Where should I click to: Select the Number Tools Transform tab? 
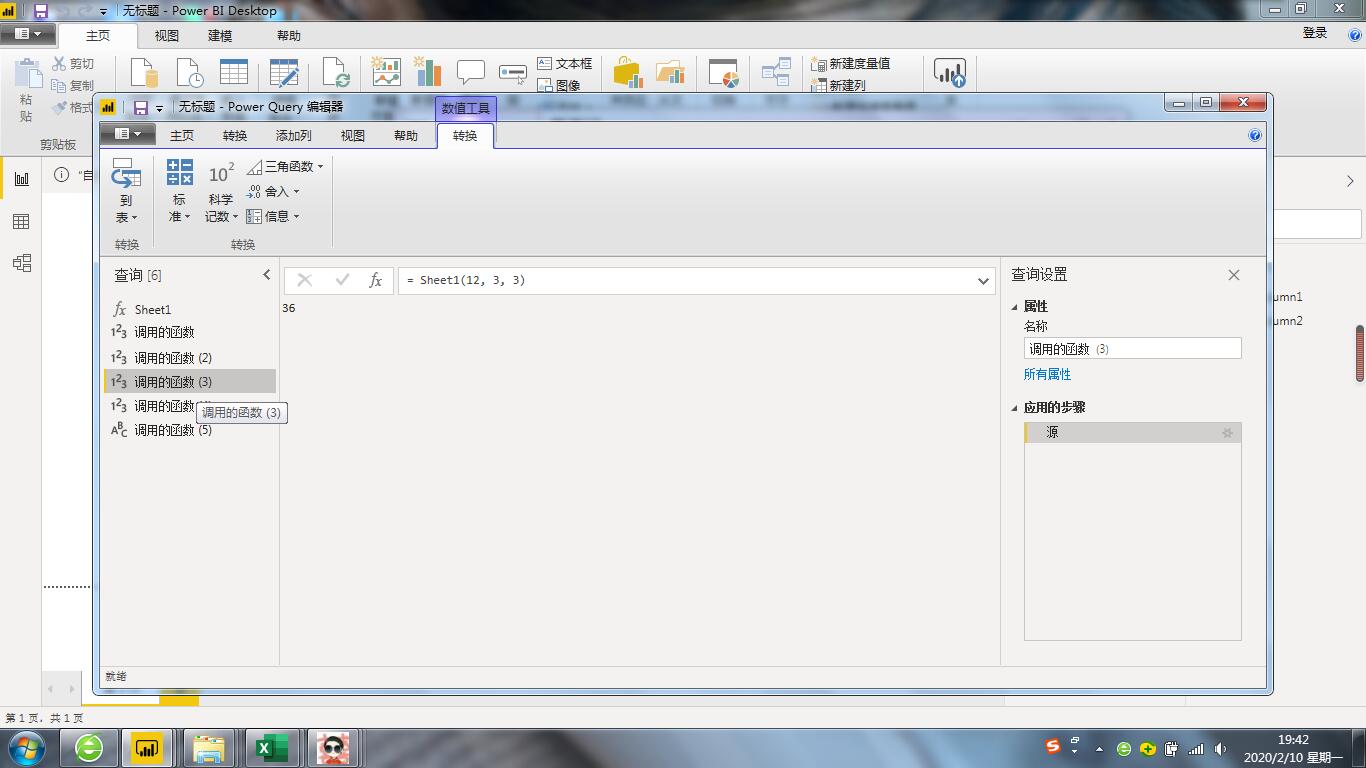(465, 136)
